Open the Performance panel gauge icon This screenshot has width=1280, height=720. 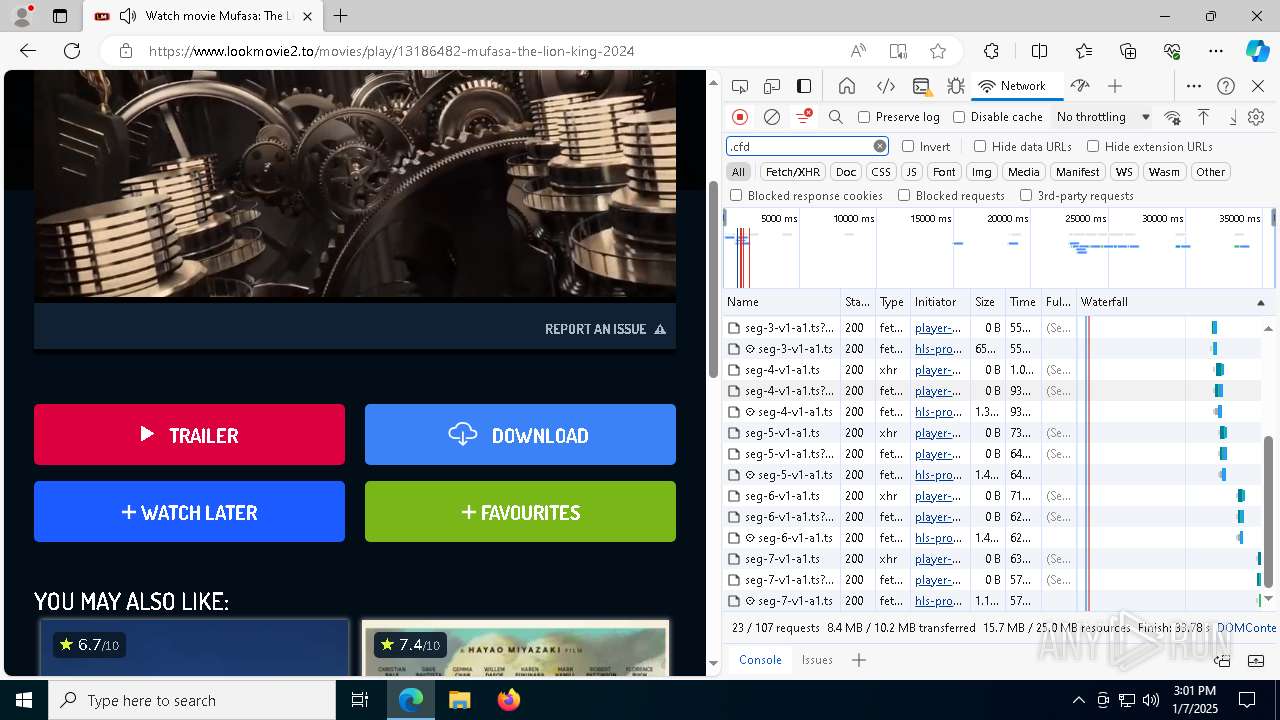pos(1079,86)
